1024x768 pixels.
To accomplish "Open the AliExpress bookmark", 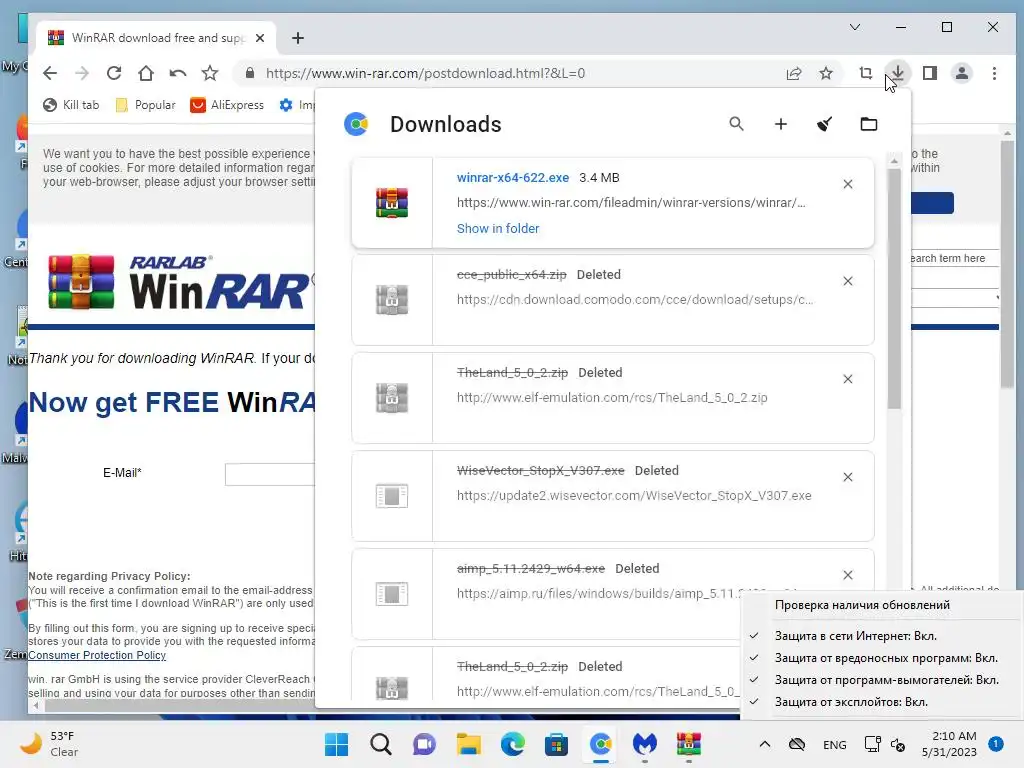I will pyautogui.click(x=227, y=104).
